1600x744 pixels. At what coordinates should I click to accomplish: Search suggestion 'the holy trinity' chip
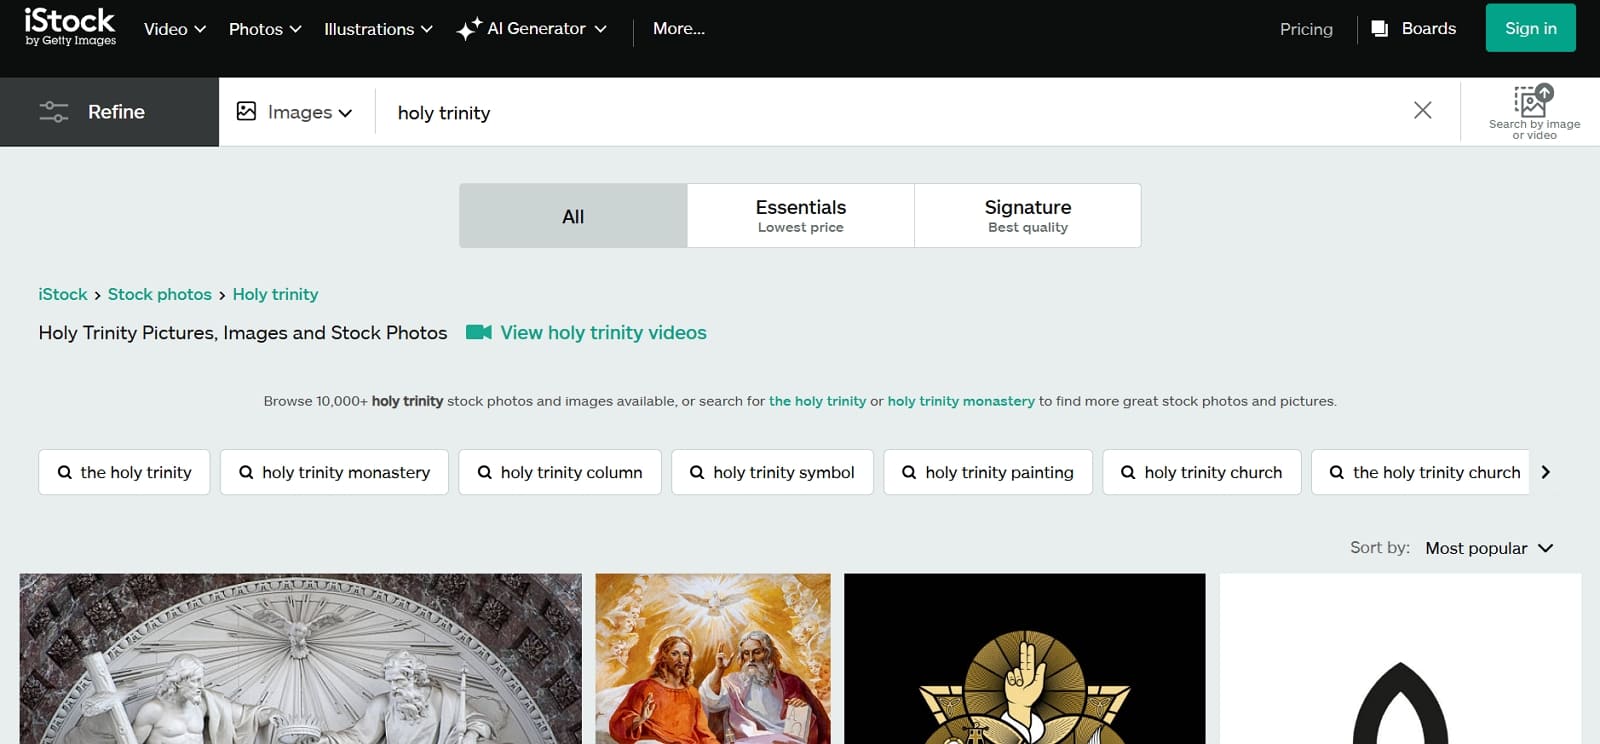(x=124, y=472)
